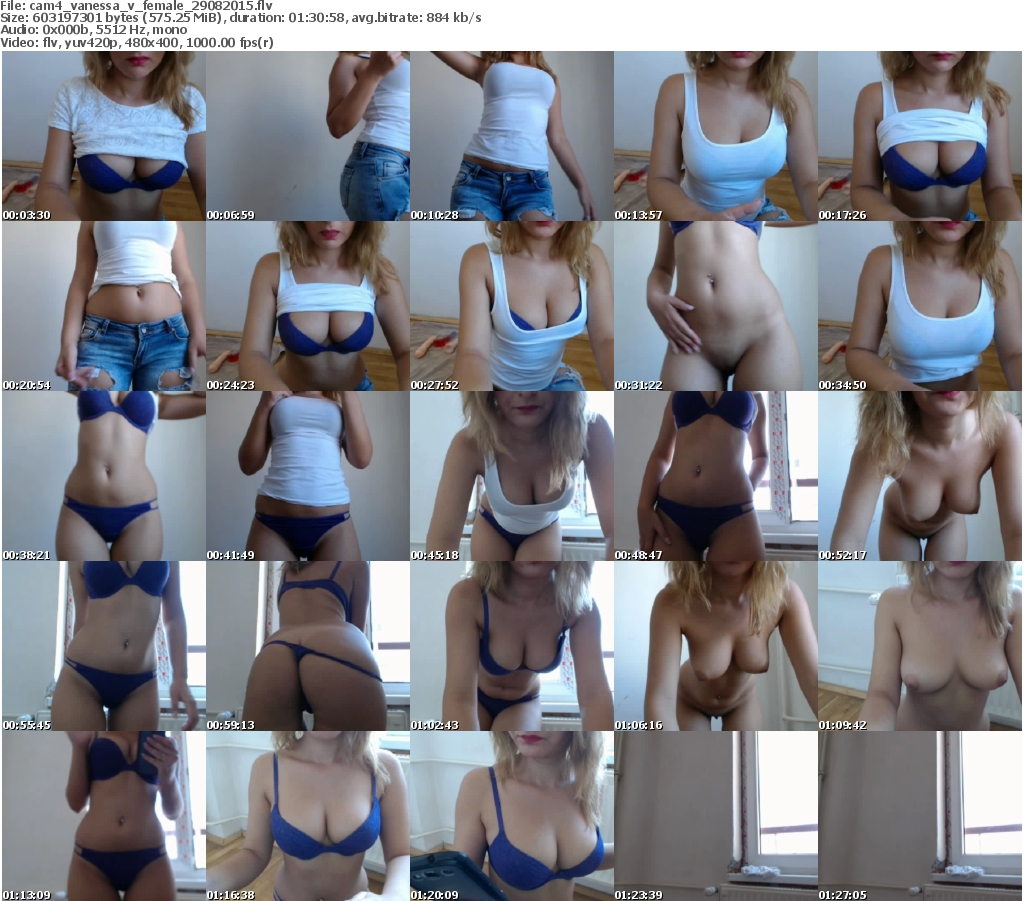This screenshot has width=1024, height=901.
Task: Pick the frame labeled 00:13:57
Action: (715, 136)
